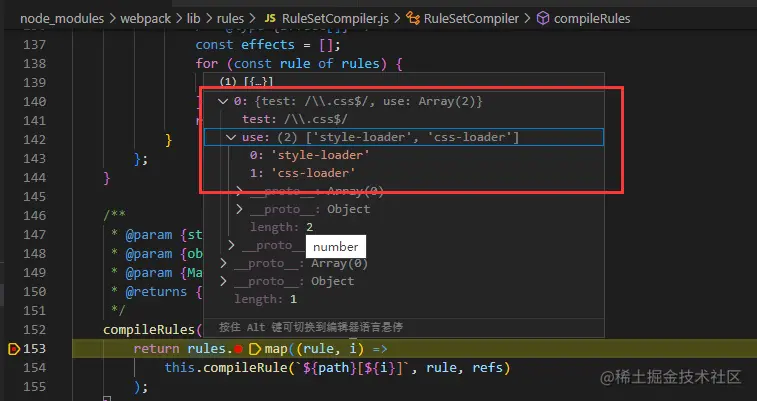The width and height of the screenshot is (757, 401).
Task: Click the number type tooltip
Action: point(336,247)
